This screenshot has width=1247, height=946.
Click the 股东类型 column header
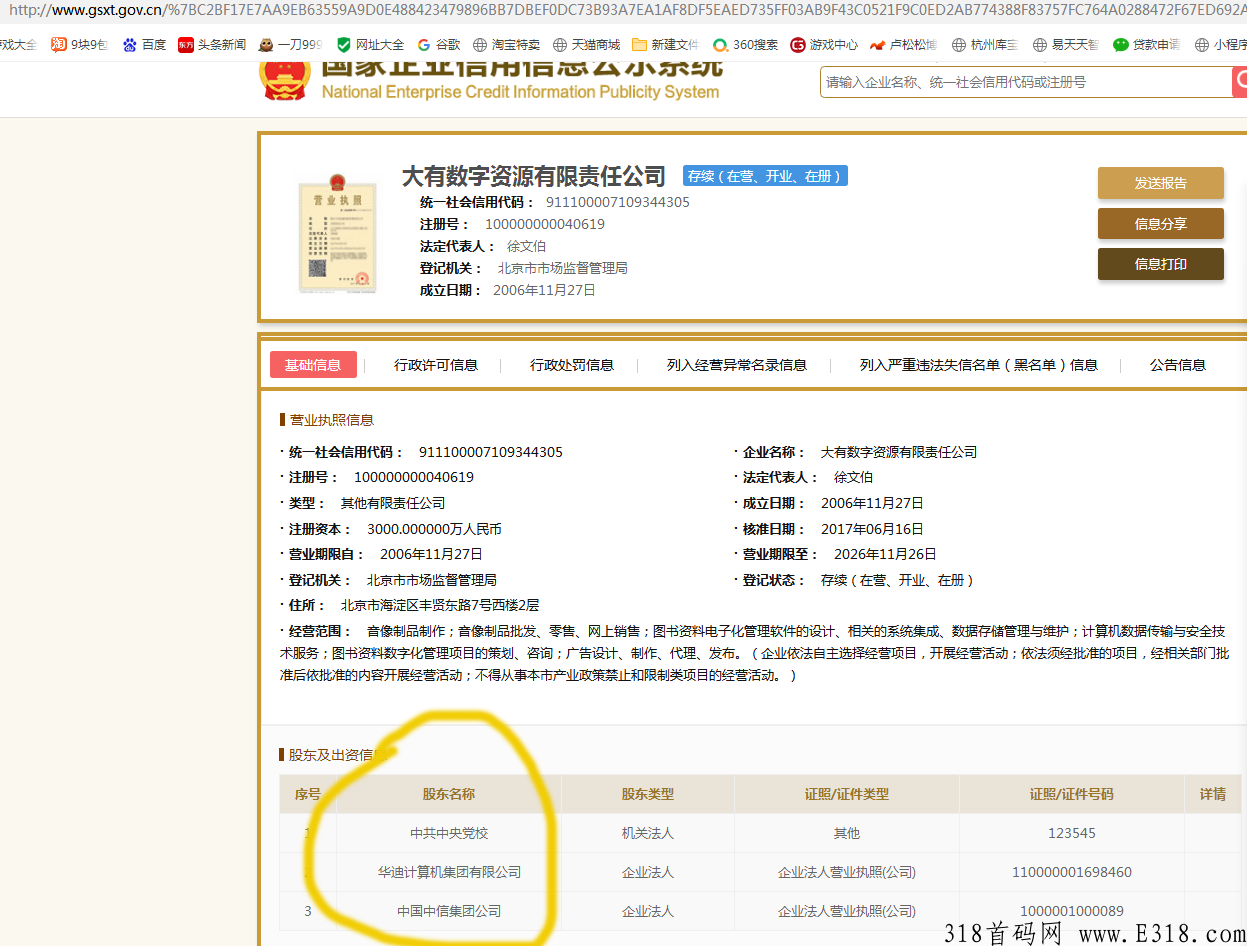point(648,794)
